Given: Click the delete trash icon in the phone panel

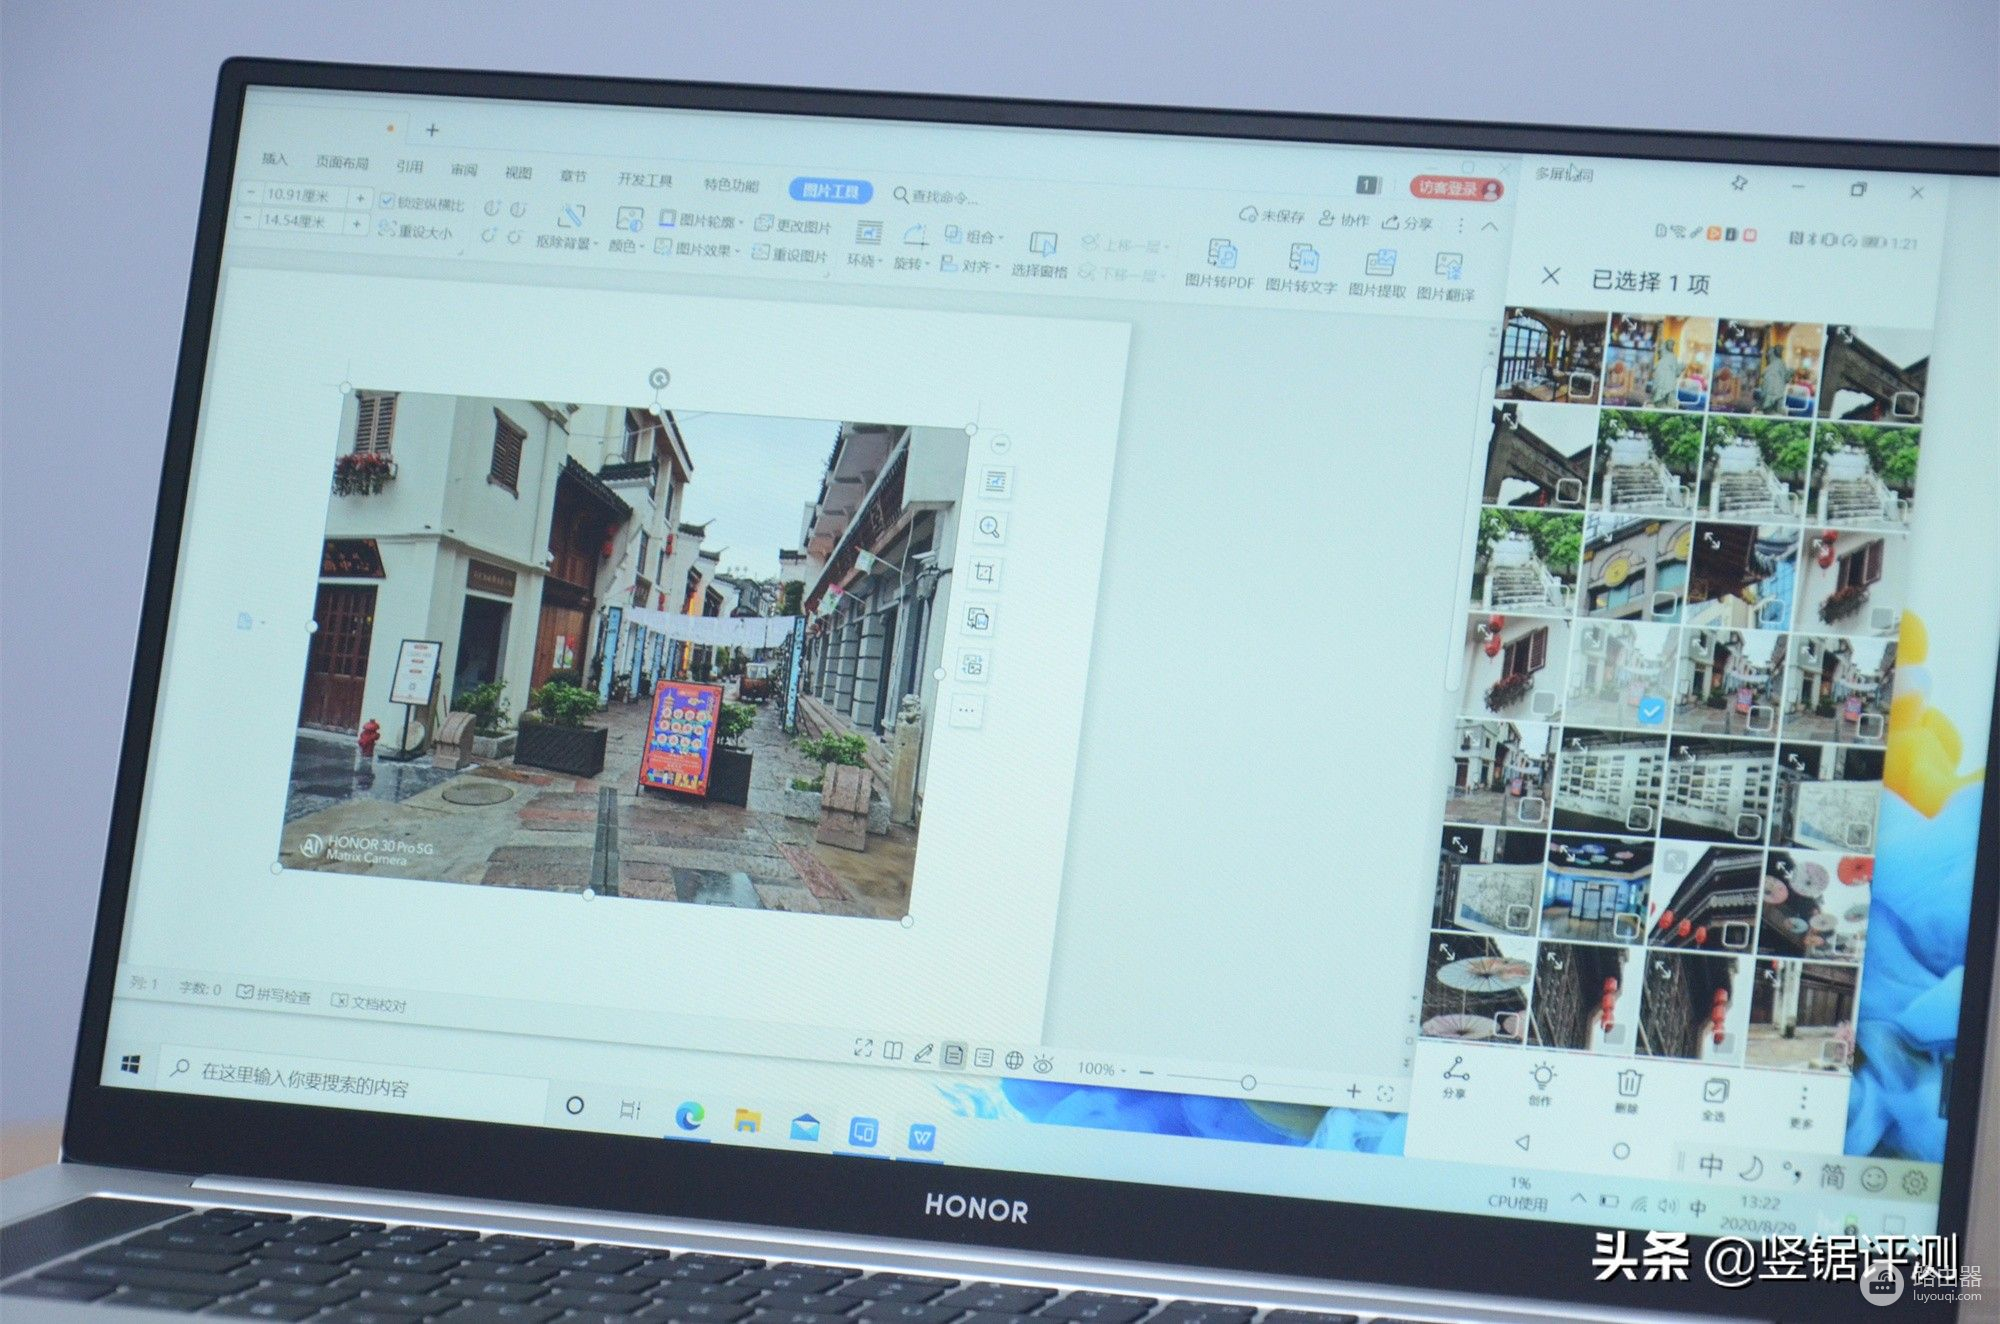Looking at the screenshot, I should point(1628,1084).
